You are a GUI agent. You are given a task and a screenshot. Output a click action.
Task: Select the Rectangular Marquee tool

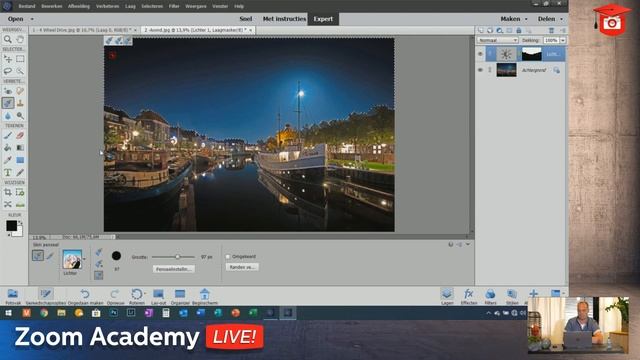point(20,59)
